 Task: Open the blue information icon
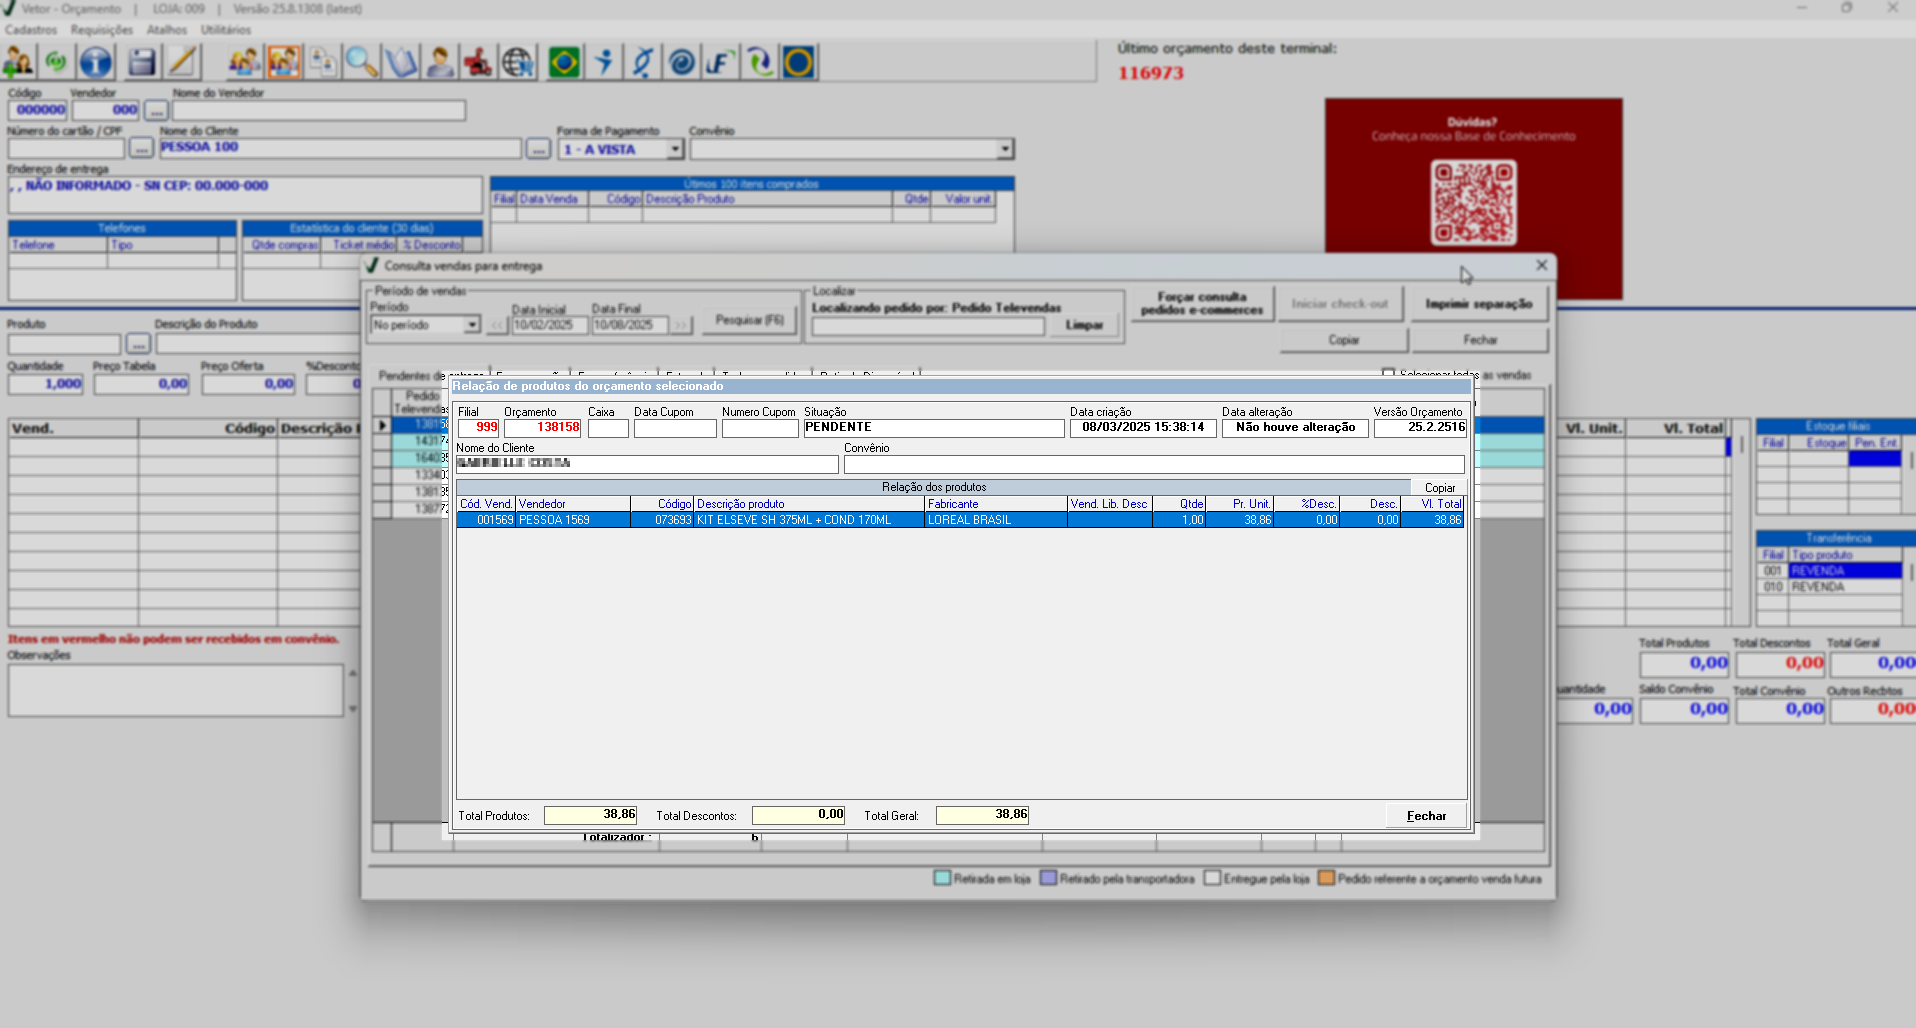coord(96,62)
